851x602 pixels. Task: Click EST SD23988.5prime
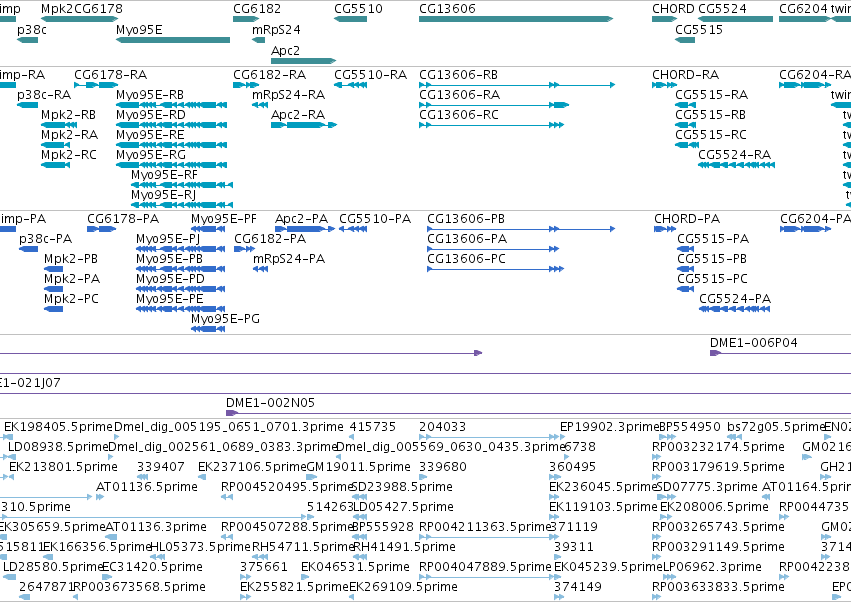(x=402, y=487)
